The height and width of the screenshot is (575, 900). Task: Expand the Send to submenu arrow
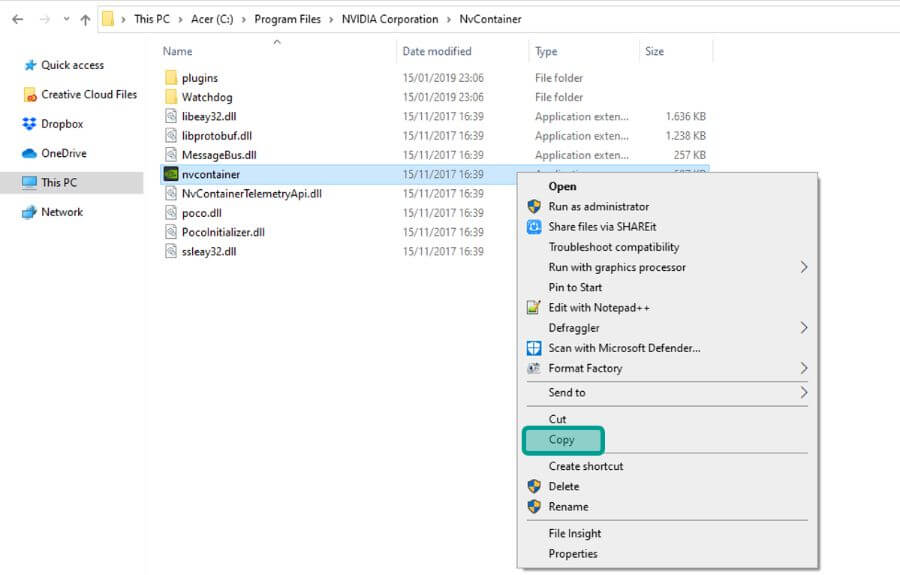click(804, 393)
